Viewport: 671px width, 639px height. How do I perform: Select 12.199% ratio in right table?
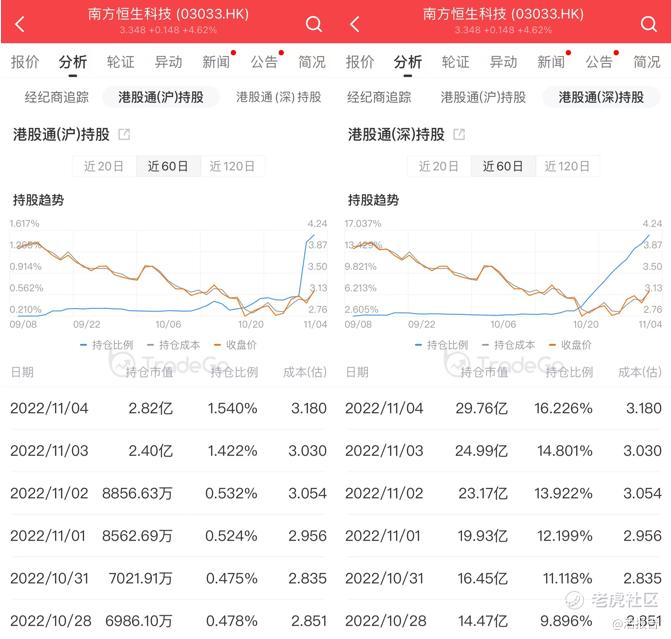(x=565, y=535)
